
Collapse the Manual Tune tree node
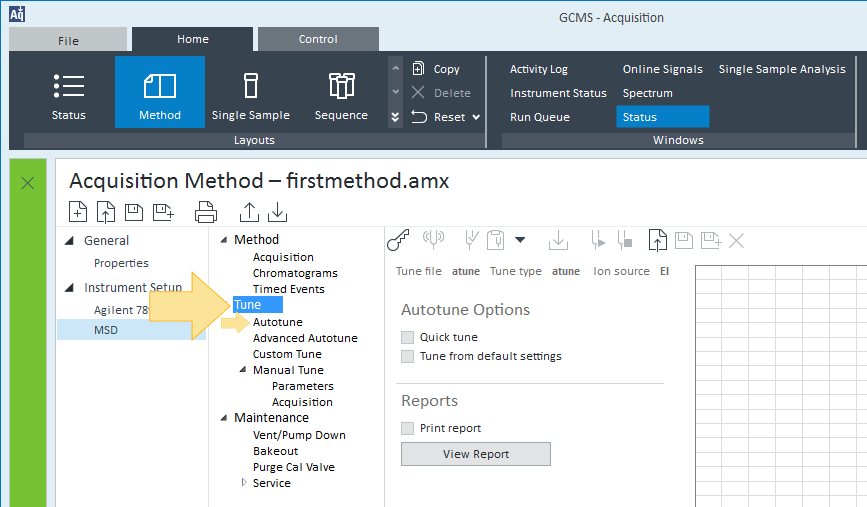click(x=243, y=369)
